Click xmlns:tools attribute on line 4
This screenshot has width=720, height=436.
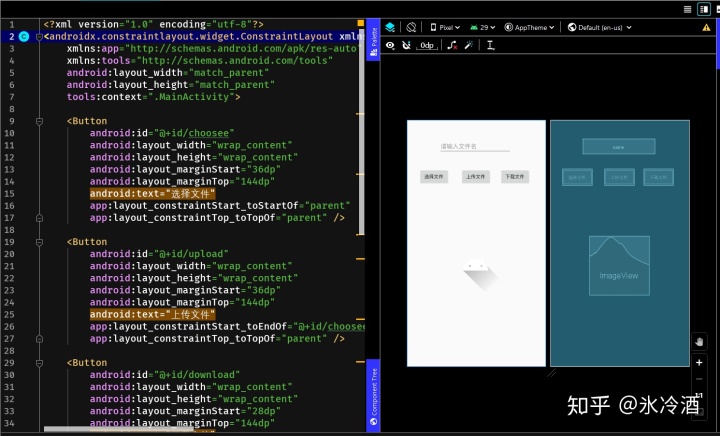click(x=200, y=61)
